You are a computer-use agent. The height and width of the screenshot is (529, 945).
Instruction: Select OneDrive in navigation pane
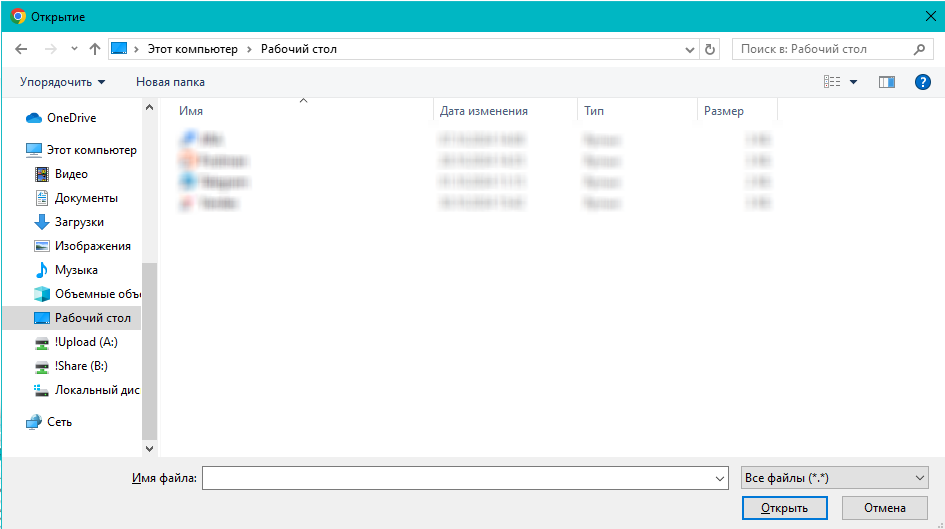pos(71,118)
